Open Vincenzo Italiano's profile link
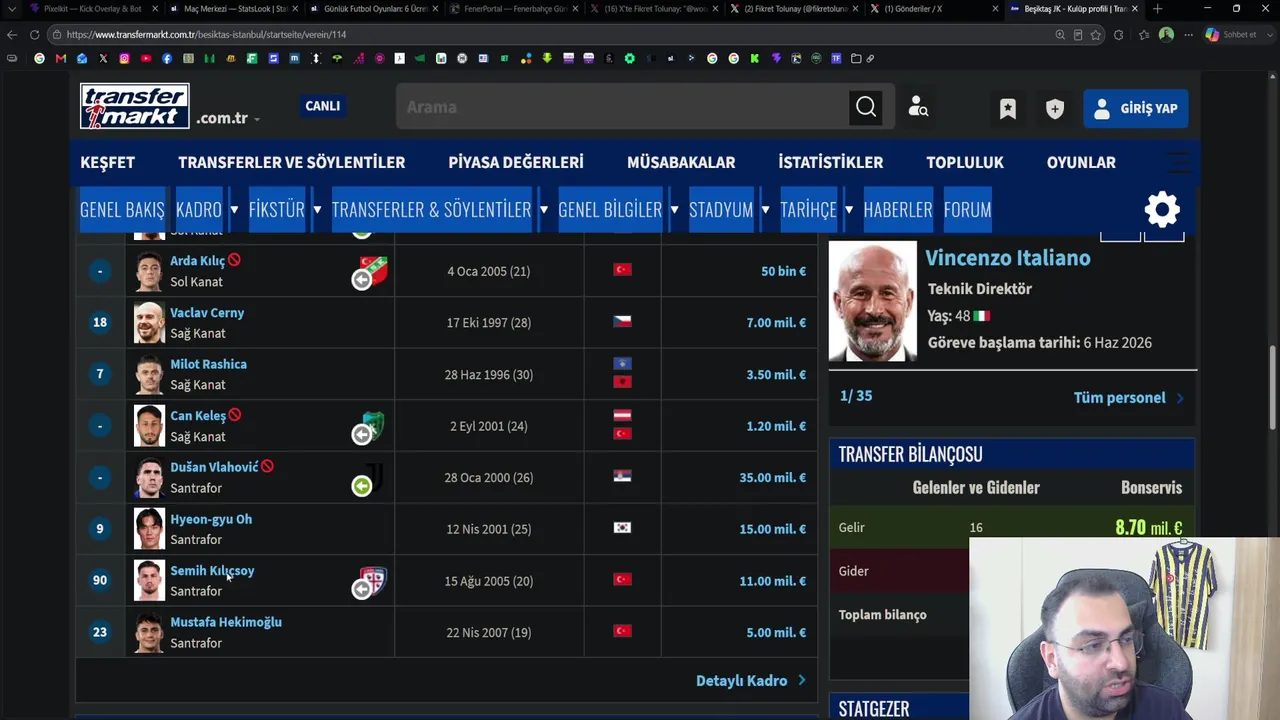The width and height of the screenshot is (1280, 720). 1008,258
